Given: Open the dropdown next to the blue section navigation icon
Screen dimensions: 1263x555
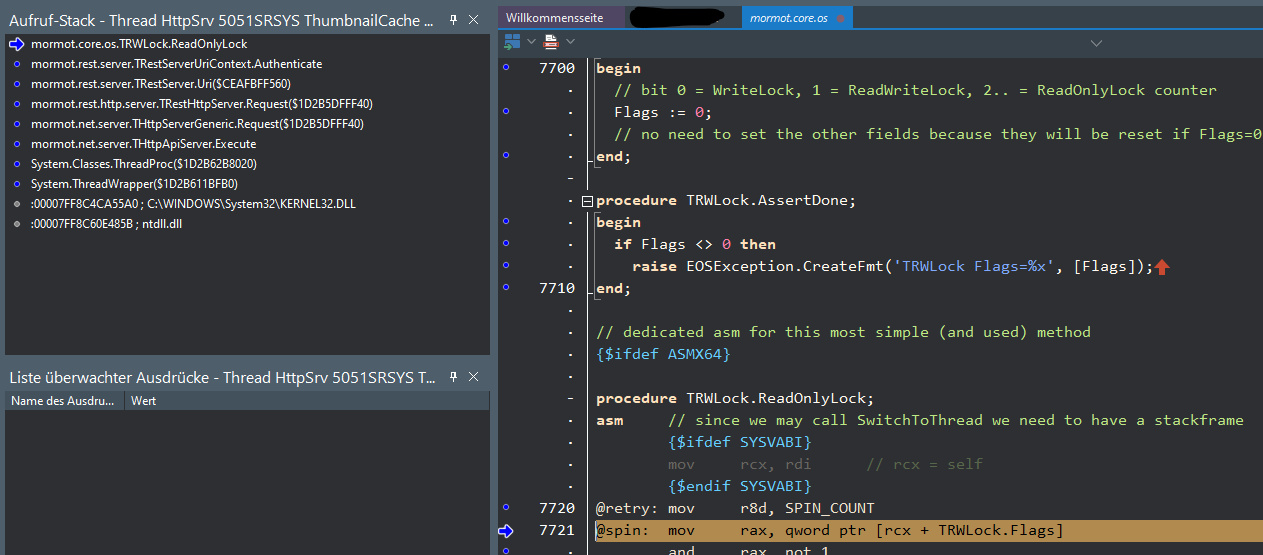Looking at the screenshot, I should pos(531,42).
